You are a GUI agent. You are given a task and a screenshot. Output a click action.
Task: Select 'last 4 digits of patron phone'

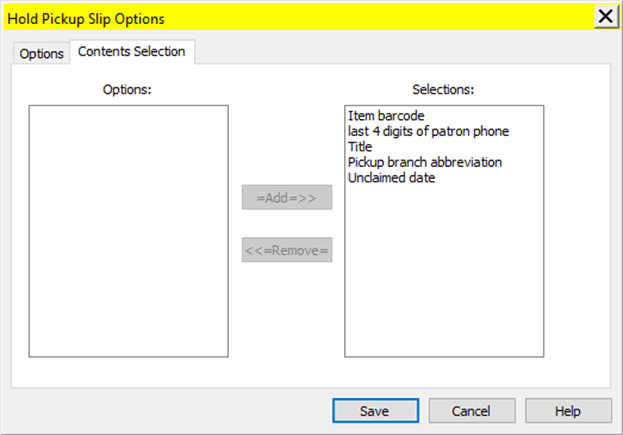[x=429, y=131]
